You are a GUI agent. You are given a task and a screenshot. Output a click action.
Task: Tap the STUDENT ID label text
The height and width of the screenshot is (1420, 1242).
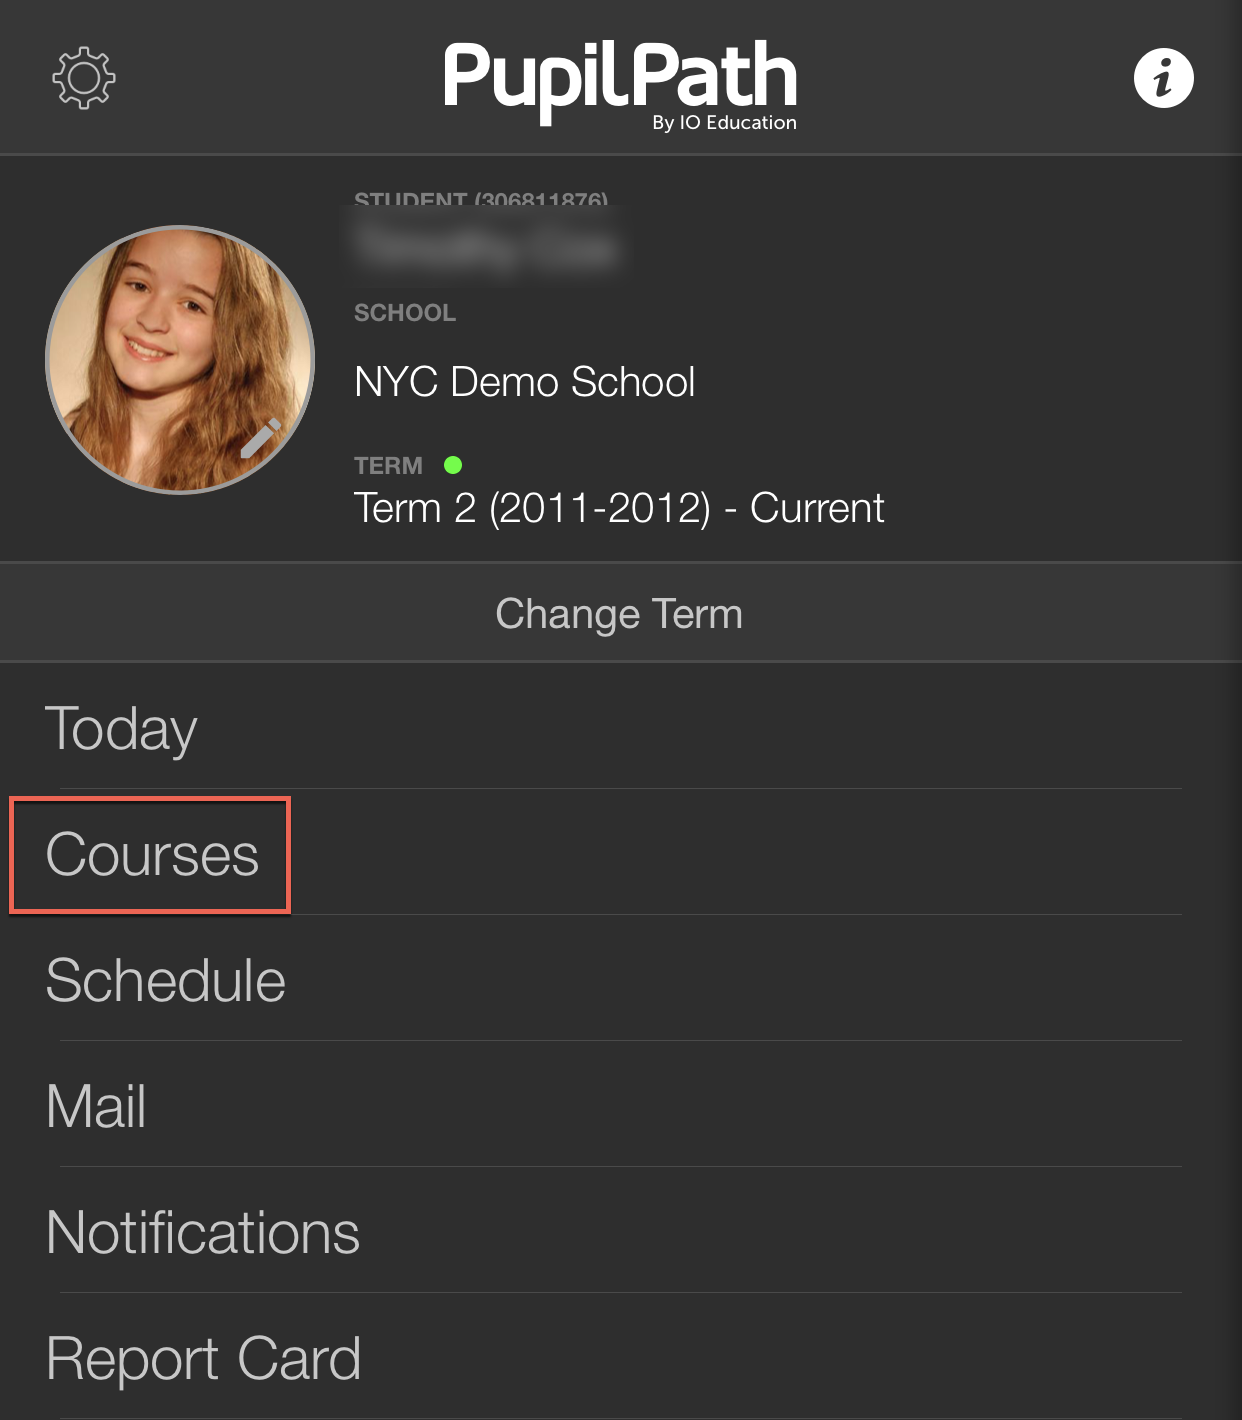click(x=481, y=199)
